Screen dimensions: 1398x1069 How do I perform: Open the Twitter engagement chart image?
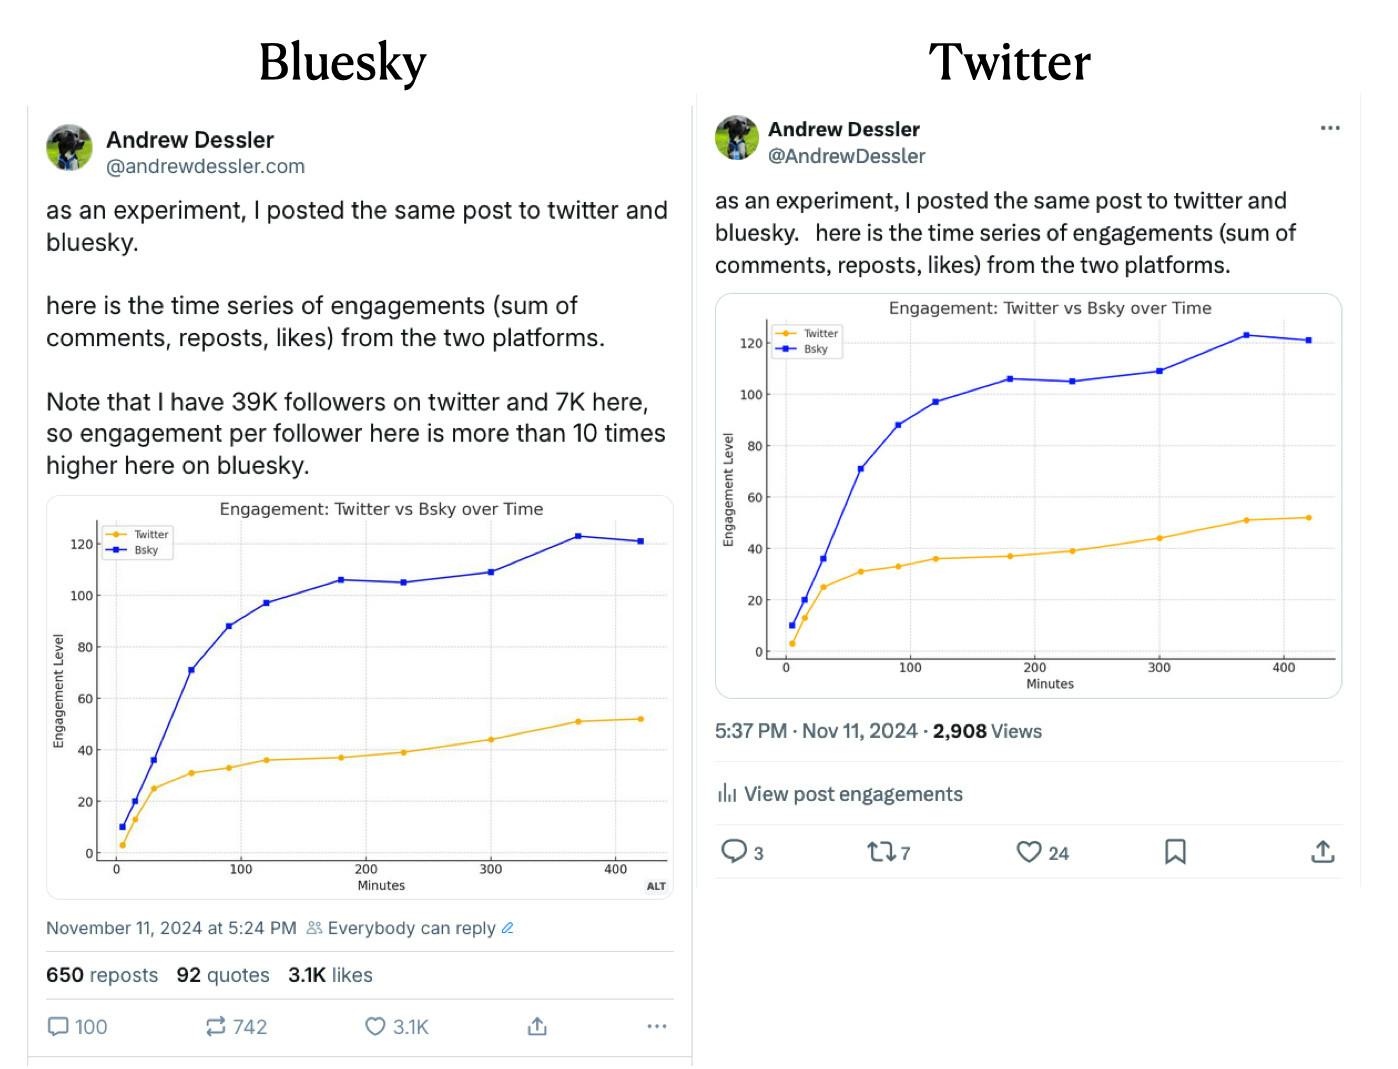[x=1028, y=496]
